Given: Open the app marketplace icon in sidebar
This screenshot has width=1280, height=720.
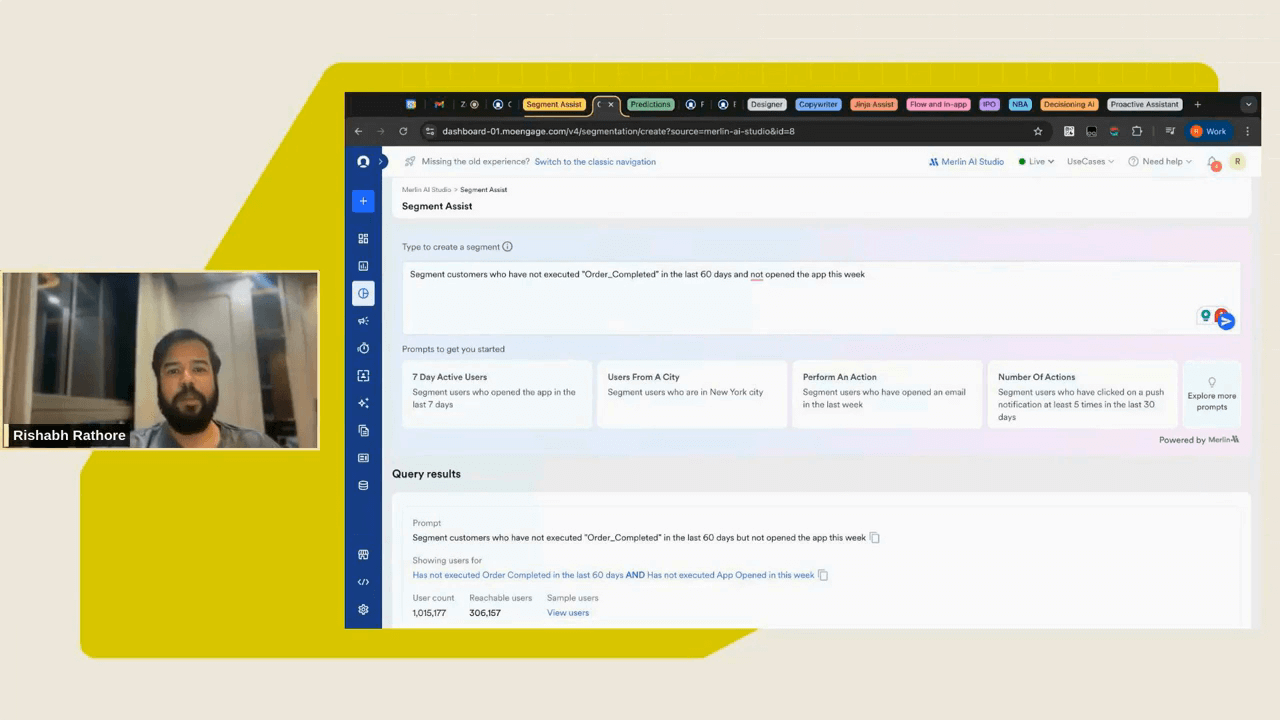Looking at the screenshot, I should click(363, 555).
